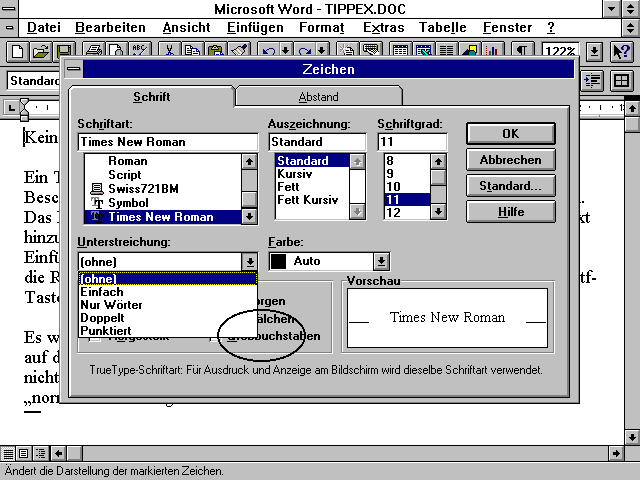Click the Borders toolbar icon at far right
The width and height of the screenshot is (640, 480).
pos(621,80)
